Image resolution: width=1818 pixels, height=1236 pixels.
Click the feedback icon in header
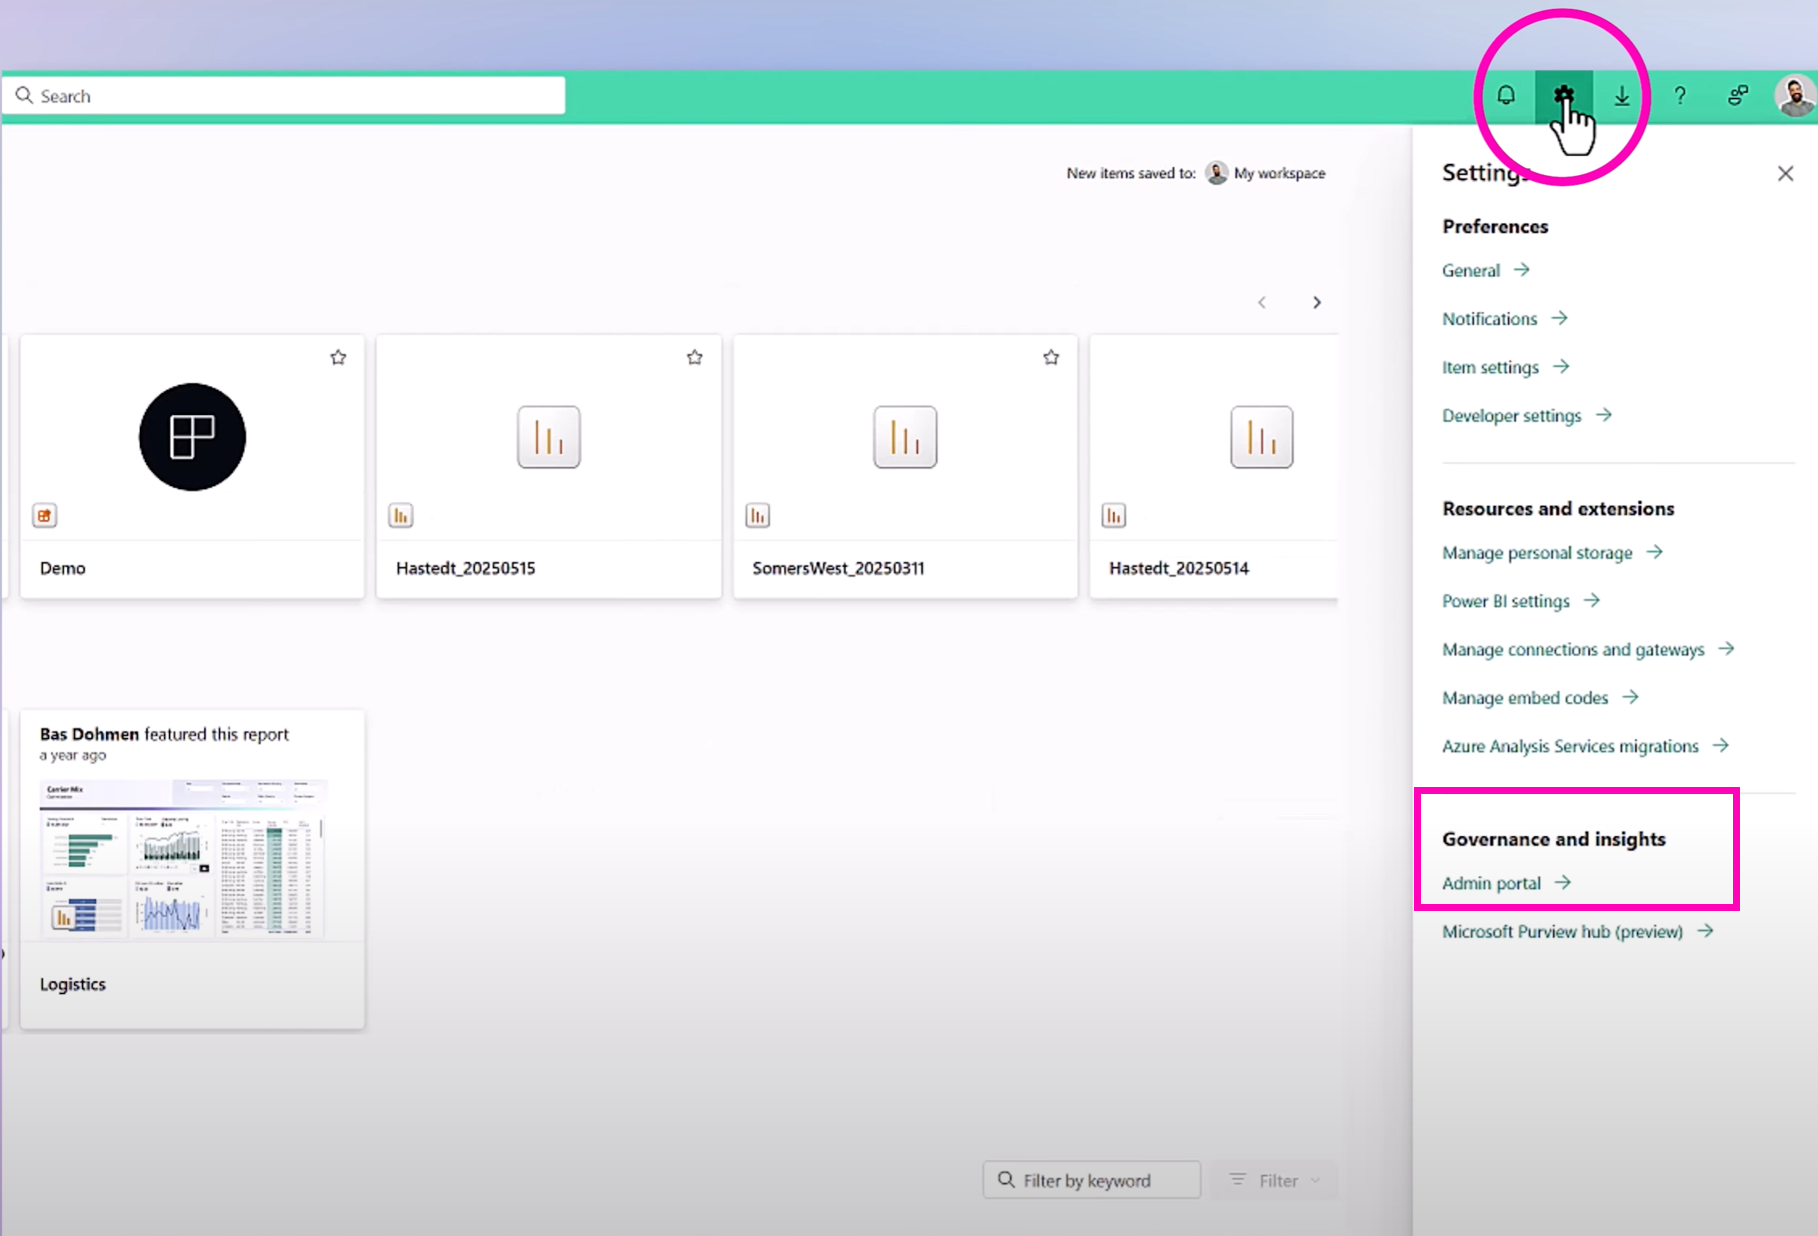1738,96
